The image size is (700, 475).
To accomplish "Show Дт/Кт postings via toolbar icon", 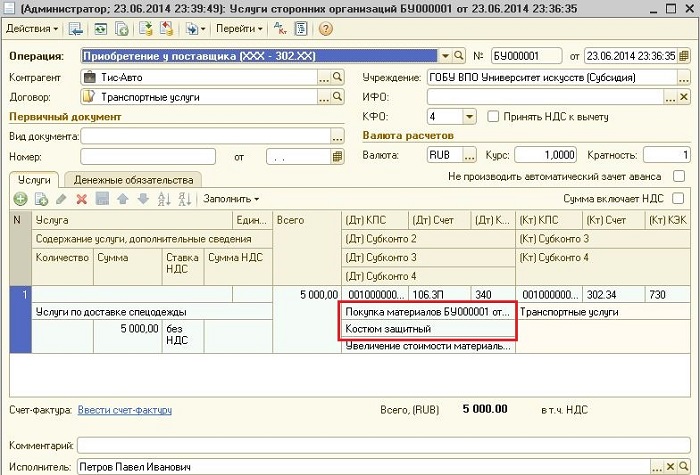I will pyautogui.click(x=280, y=29).
